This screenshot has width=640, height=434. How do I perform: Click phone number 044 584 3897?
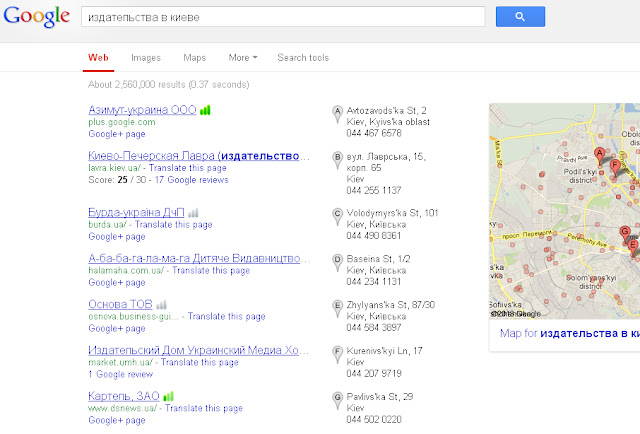374,327
